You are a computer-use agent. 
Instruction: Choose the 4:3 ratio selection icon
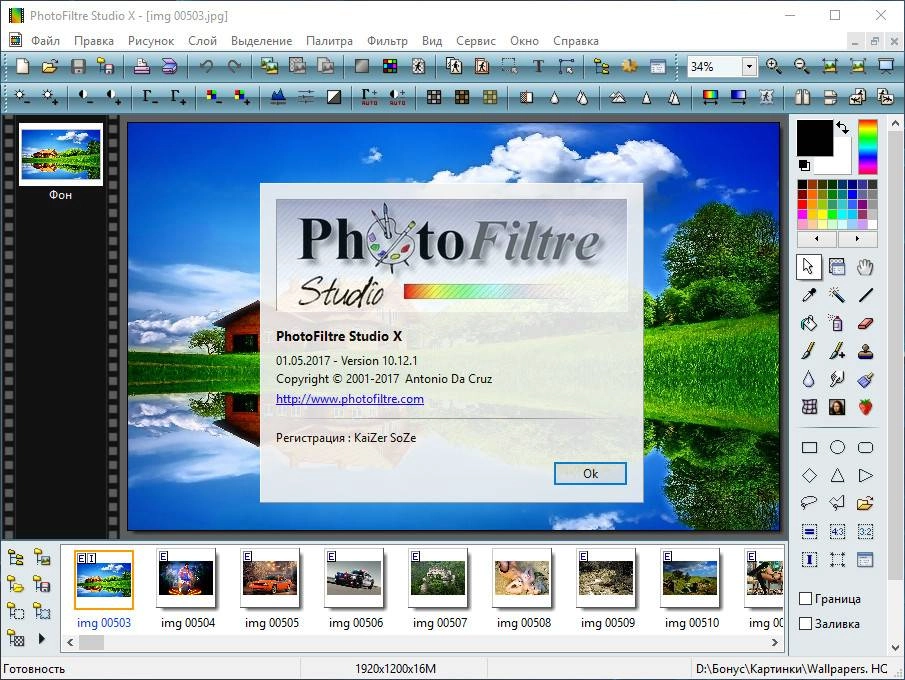pos(837,531)
